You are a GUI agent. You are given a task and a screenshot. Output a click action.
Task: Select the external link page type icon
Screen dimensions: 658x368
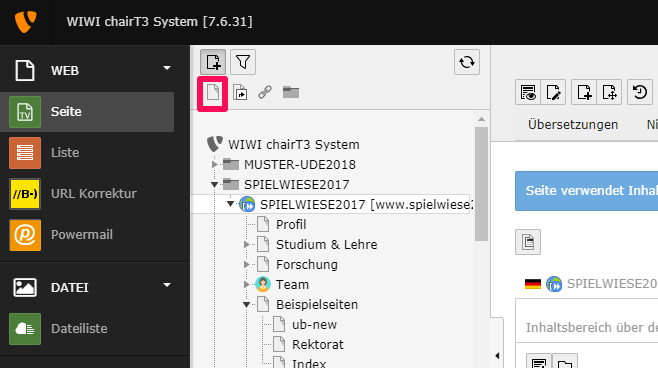(265, 92)
